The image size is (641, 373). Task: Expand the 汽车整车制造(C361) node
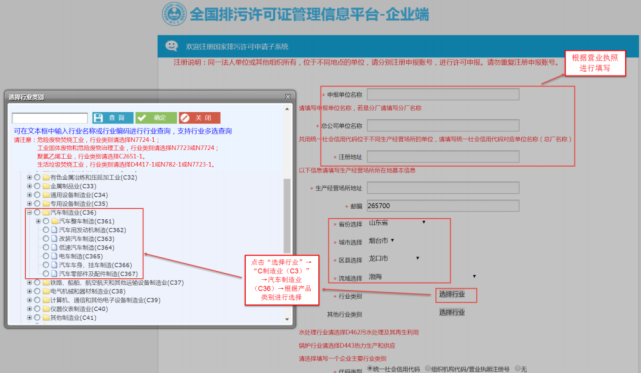(x=38, y=221)
